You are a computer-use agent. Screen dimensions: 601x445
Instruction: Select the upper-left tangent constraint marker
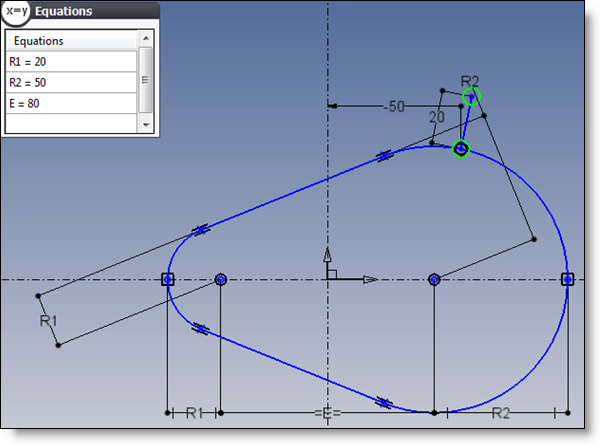(202, 228)
